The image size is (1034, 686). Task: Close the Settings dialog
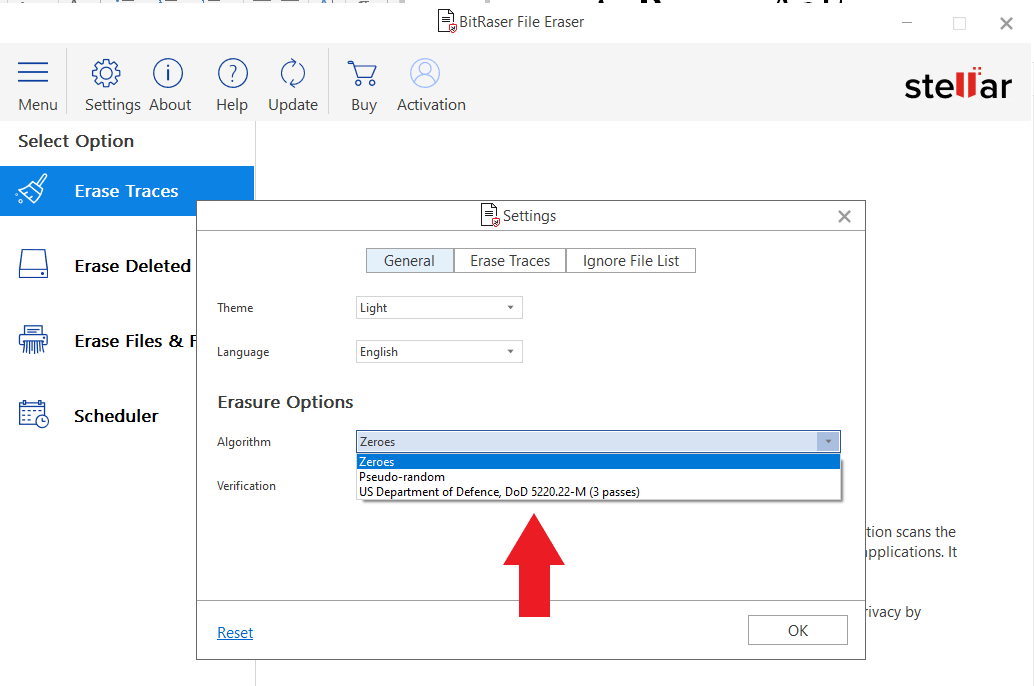pyautogui.click(x=844, y=216)
